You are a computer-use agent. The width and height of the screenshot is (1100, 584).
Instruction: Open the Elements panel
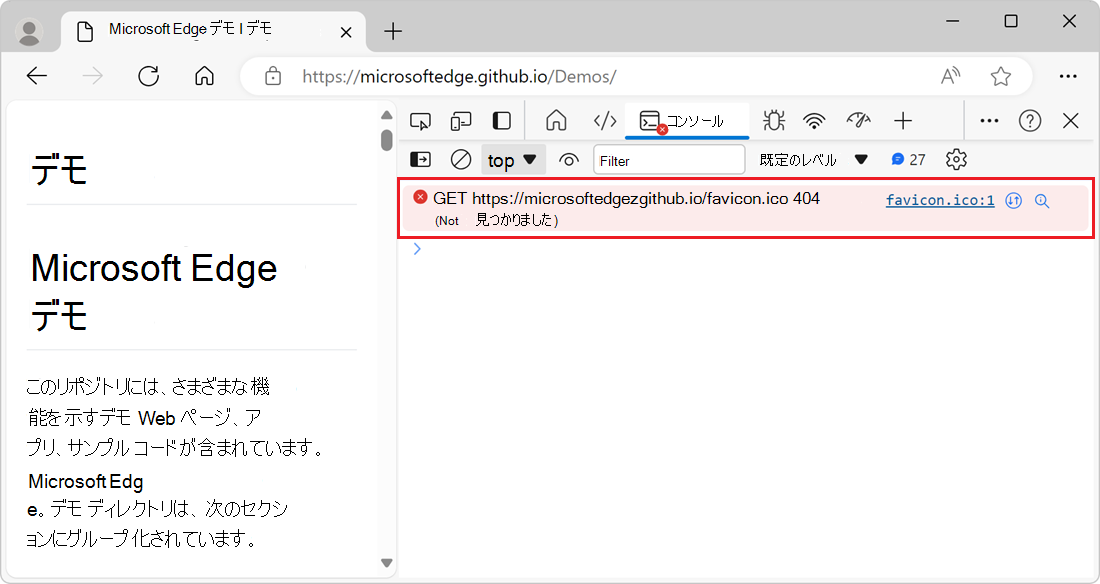(605, 120)
